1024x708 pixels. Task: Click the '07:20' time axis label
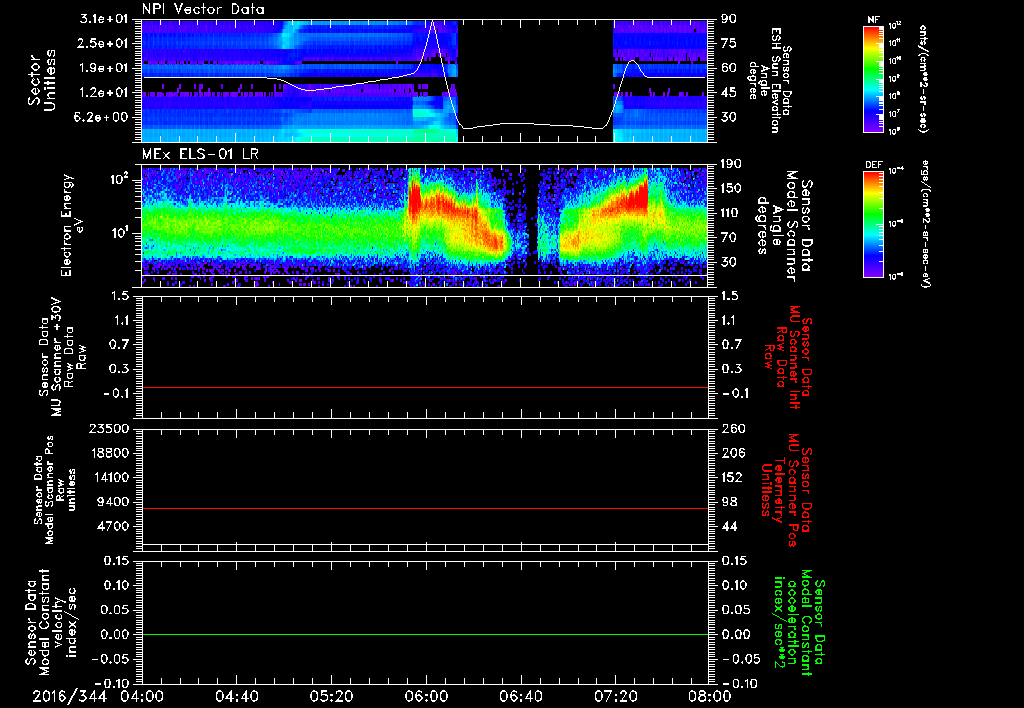tap(615, 696)
